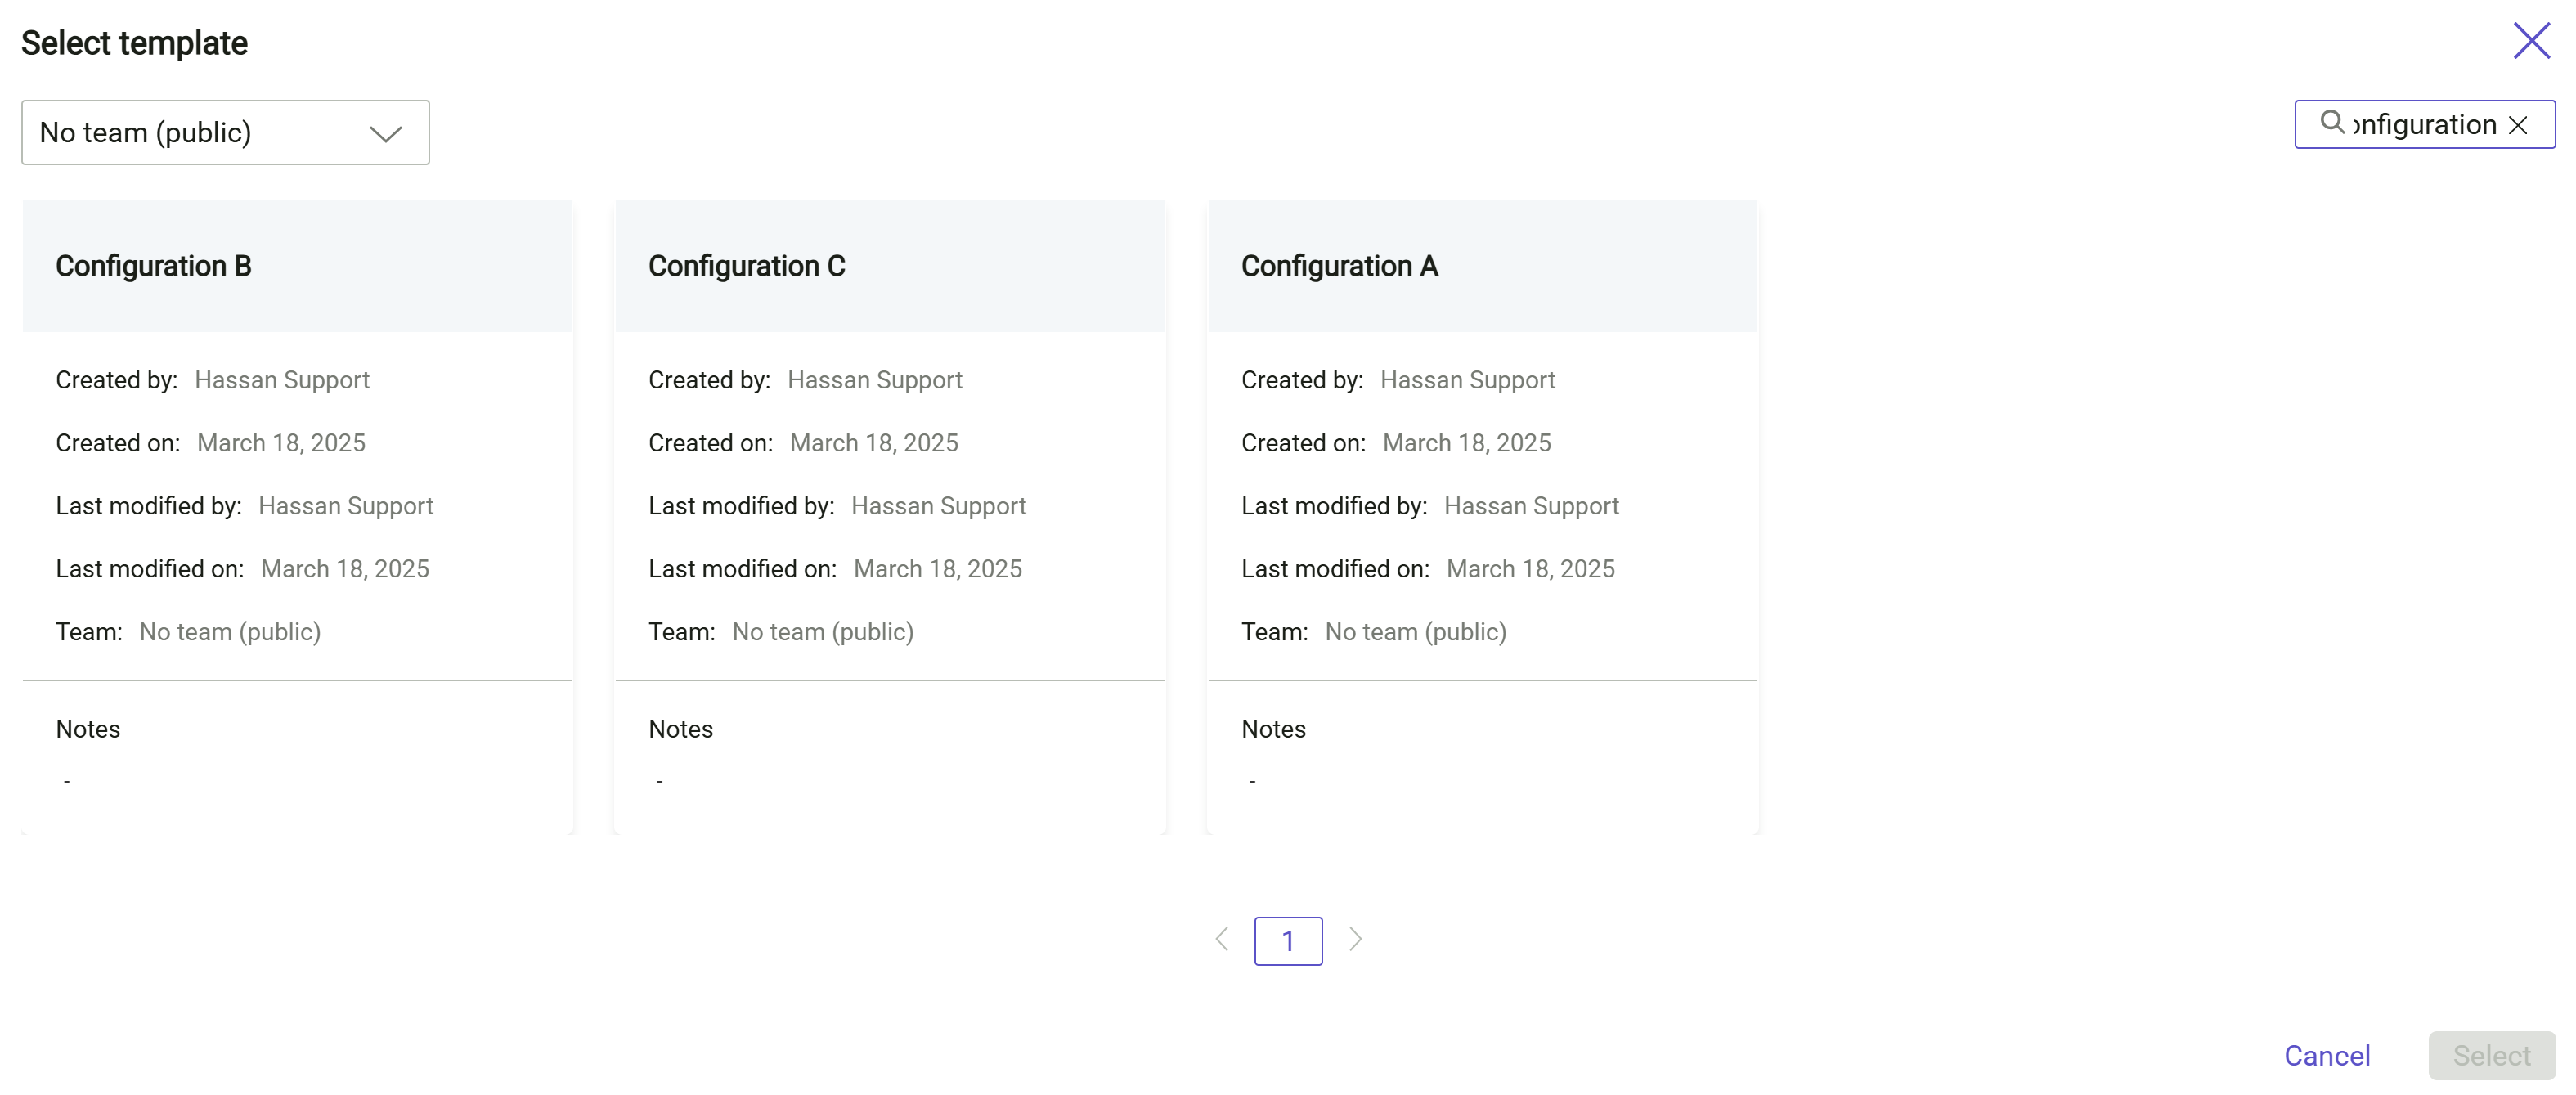Close the Select template dialog
Image resolution: width=2576 pixels, height=1095 pixels.
click(2531, 41)
